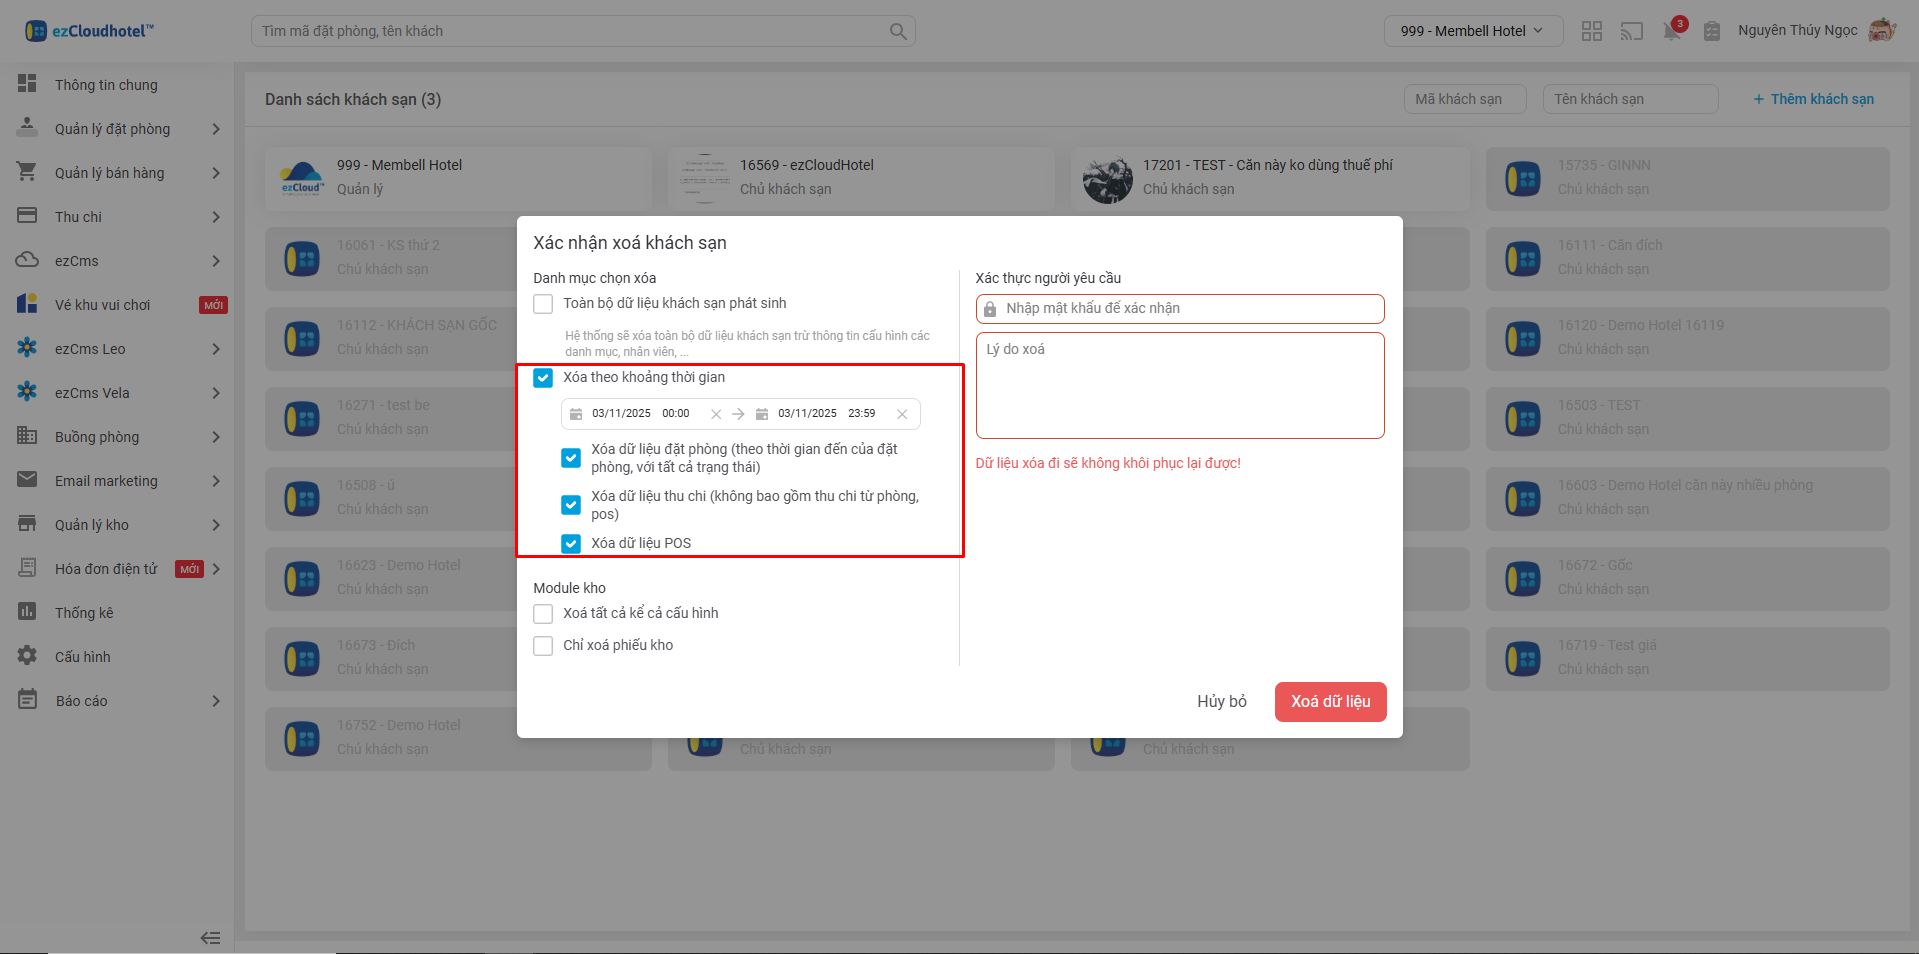Uncheck 'Xóa dữ liệu POS' checkbox
This screenshot has width=1919, height=954.
coord(571,544)
